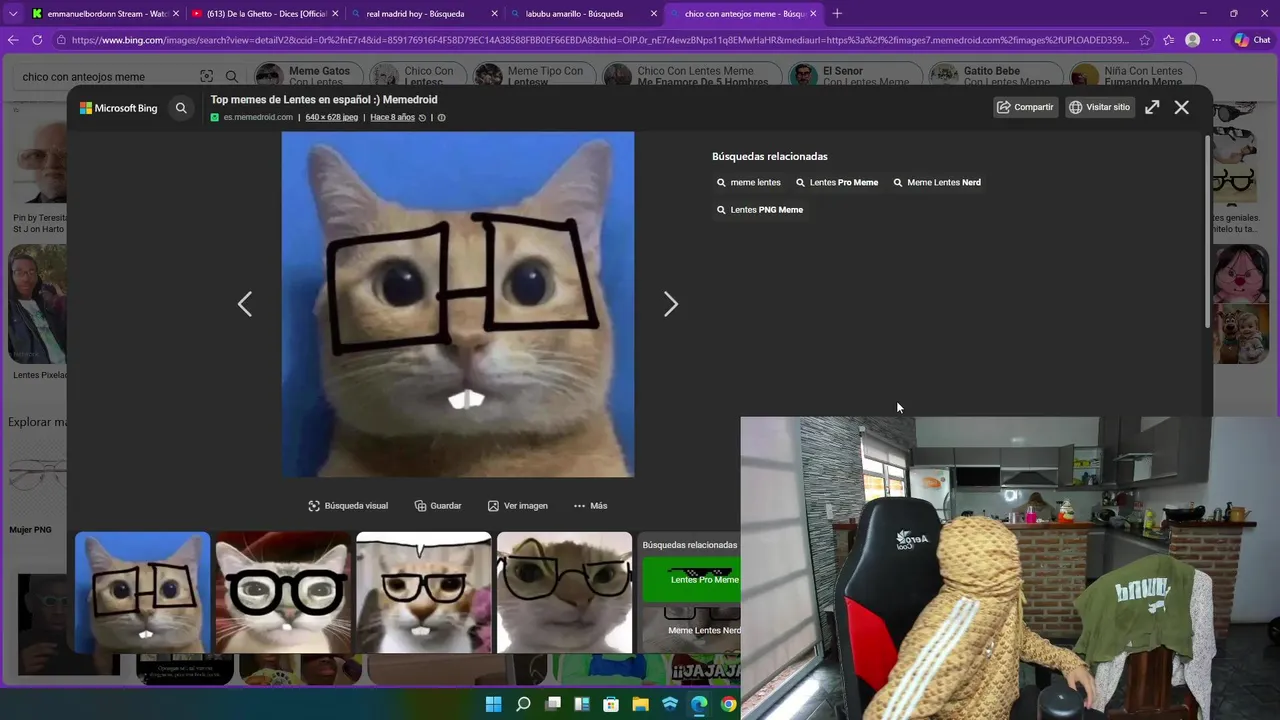Save image with Guardar
The width and height of the screenshot is (1280, 720).
[x=438, y=506]
